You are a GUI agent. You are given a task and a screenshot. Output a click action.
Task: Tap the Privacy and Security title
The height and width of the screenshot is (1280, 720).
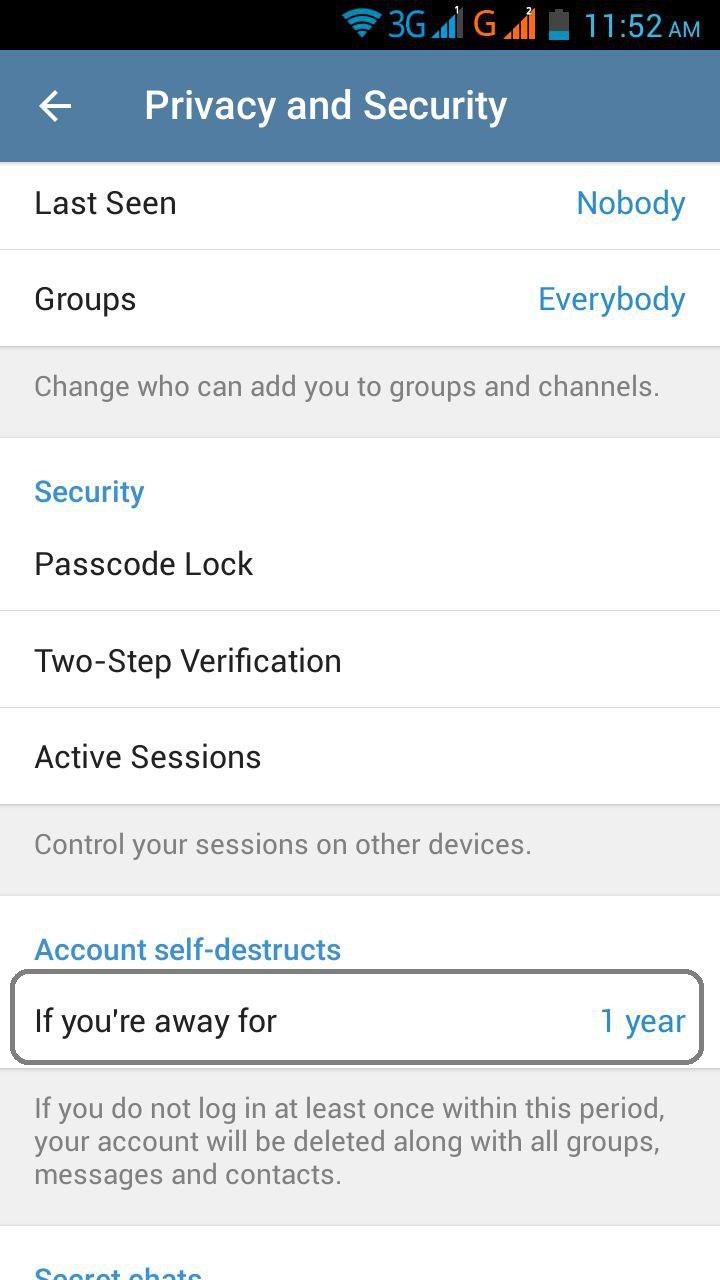[x=326, y=106]
